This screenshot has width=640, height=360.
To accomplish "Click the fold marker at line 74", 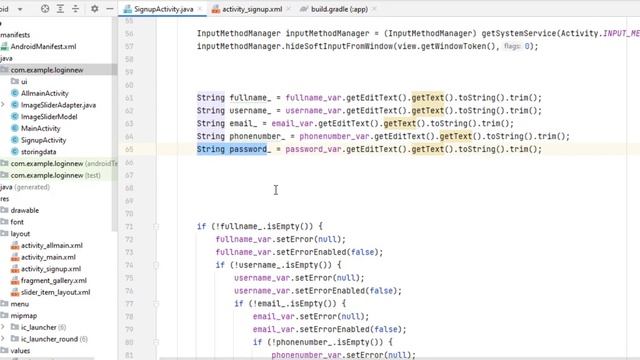I will click(156, 265).
